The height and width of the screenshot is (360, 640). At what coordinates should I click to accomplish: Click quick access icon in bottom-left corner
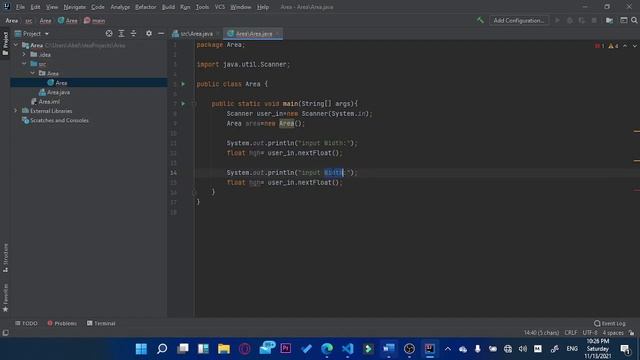[x=5, y=333]
